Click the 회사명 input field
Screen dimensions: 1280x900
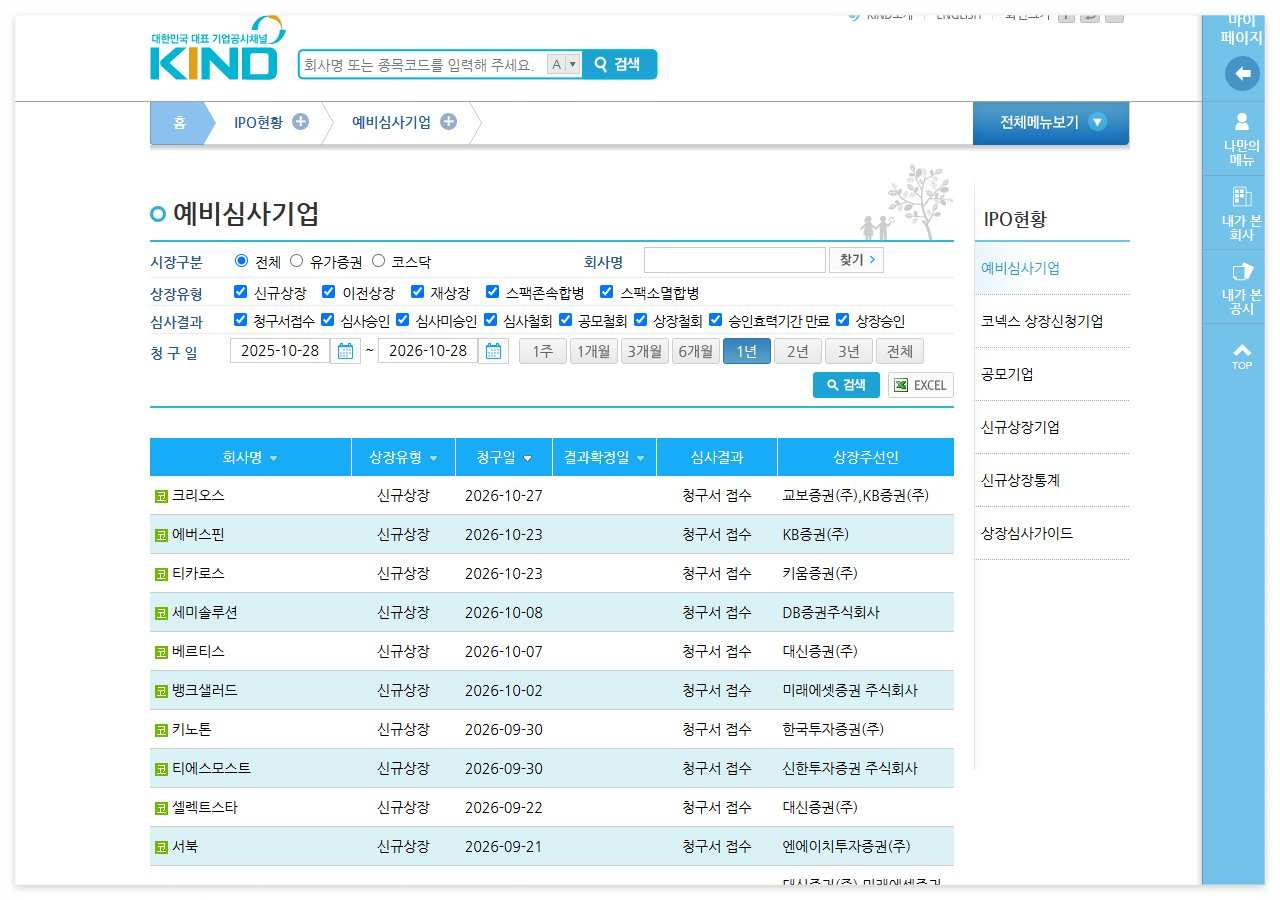click(x=735, y=260)
